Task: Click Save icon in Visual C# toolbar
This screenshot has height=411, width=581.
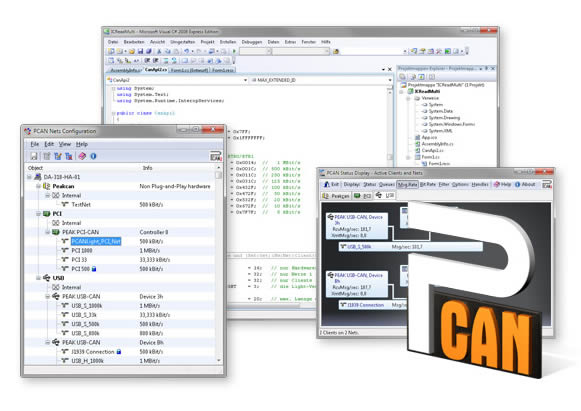Action: 140,52
